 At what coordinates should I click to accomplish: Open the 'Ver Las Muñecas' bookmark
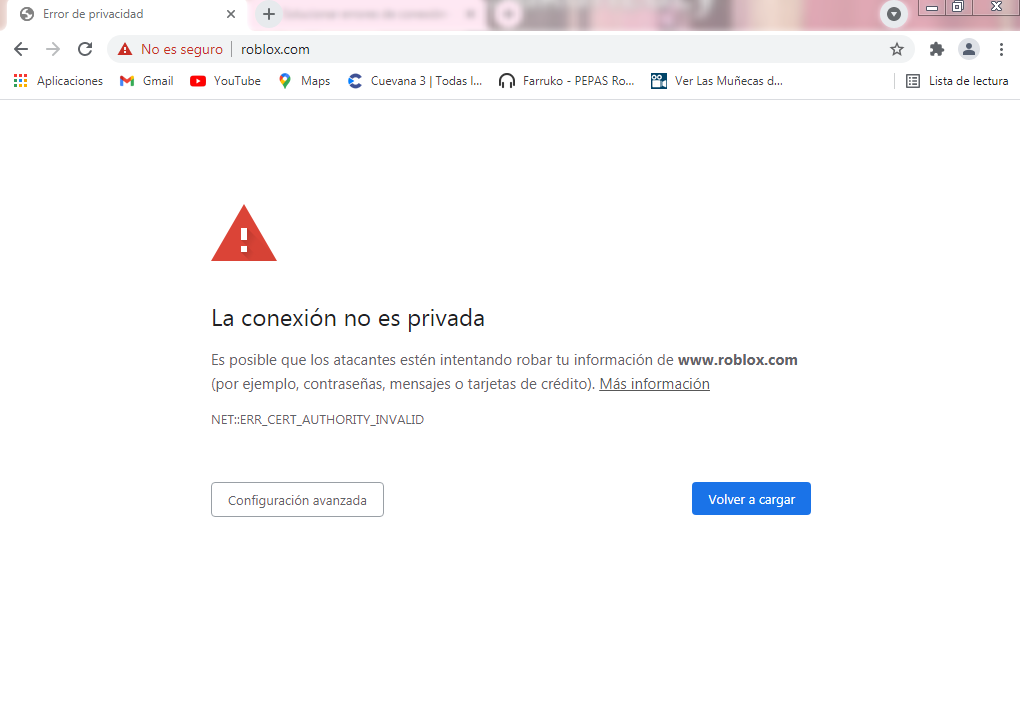click(716, 81)
